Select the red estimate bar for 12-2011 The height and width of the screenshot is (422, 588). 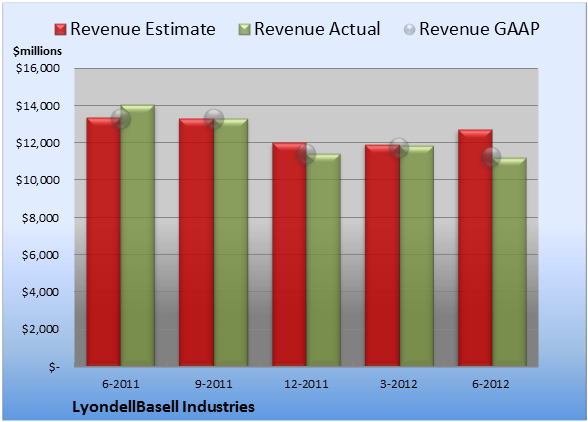click(x=289, y=254)
